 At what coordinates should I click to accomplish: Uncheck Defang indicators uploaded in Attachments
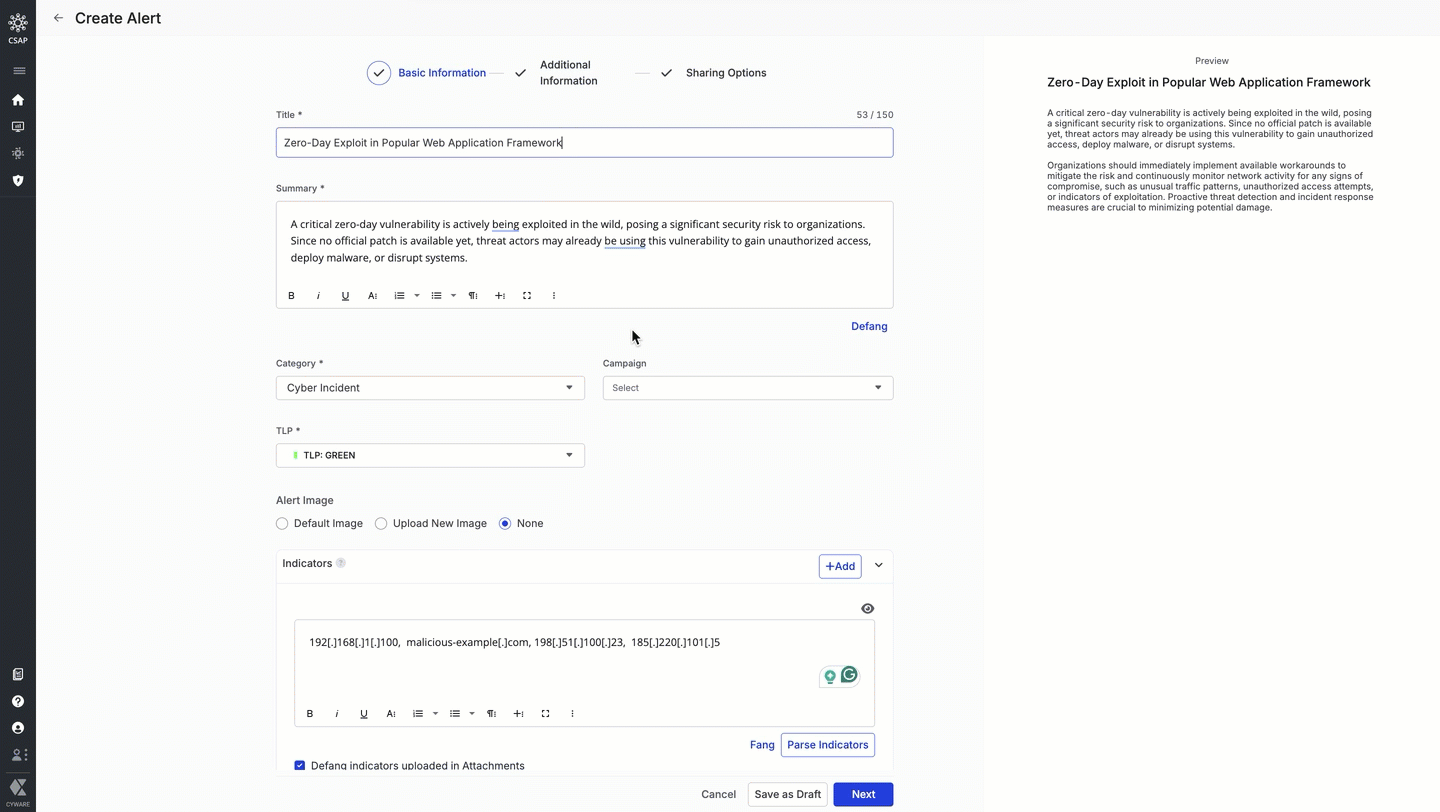click(300, 765)
